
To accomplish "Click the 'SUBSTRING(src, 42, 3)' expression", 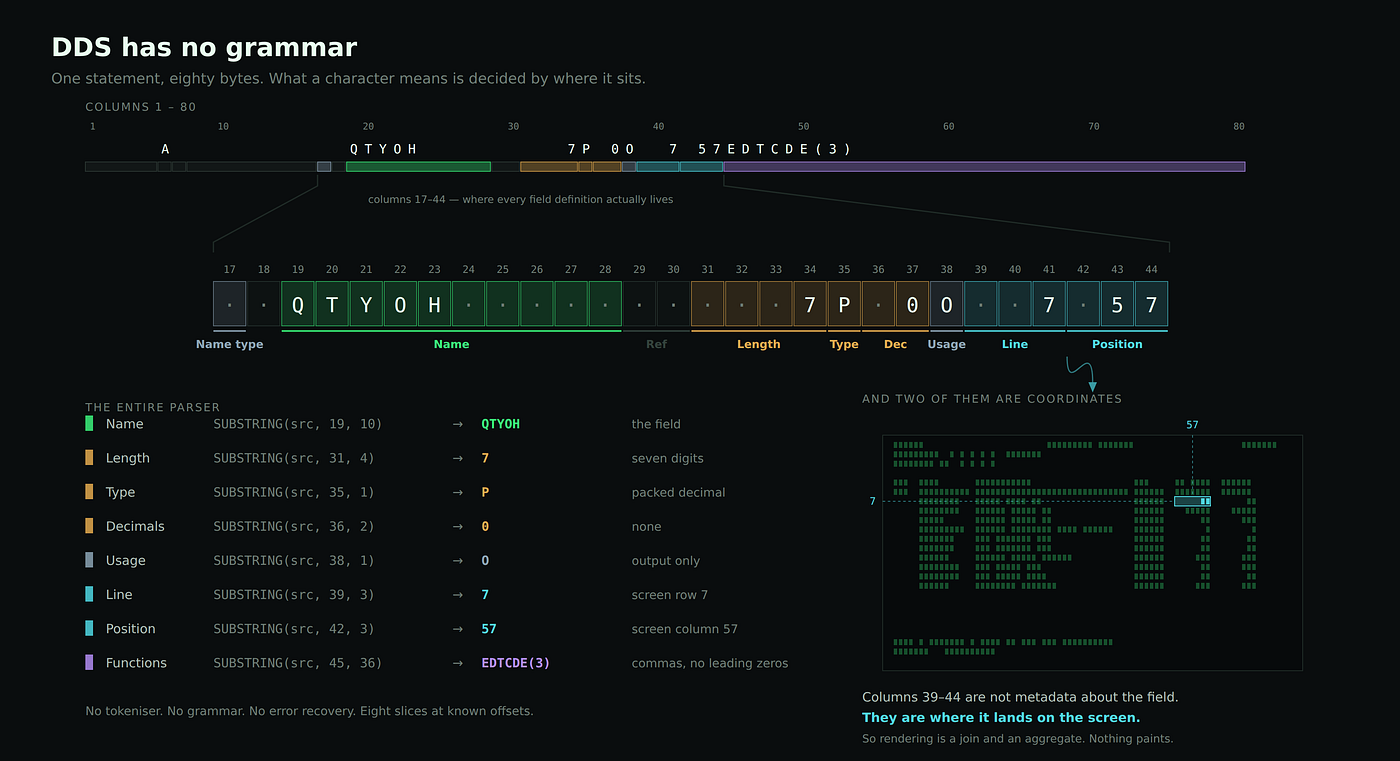I will tap(294, 629).
